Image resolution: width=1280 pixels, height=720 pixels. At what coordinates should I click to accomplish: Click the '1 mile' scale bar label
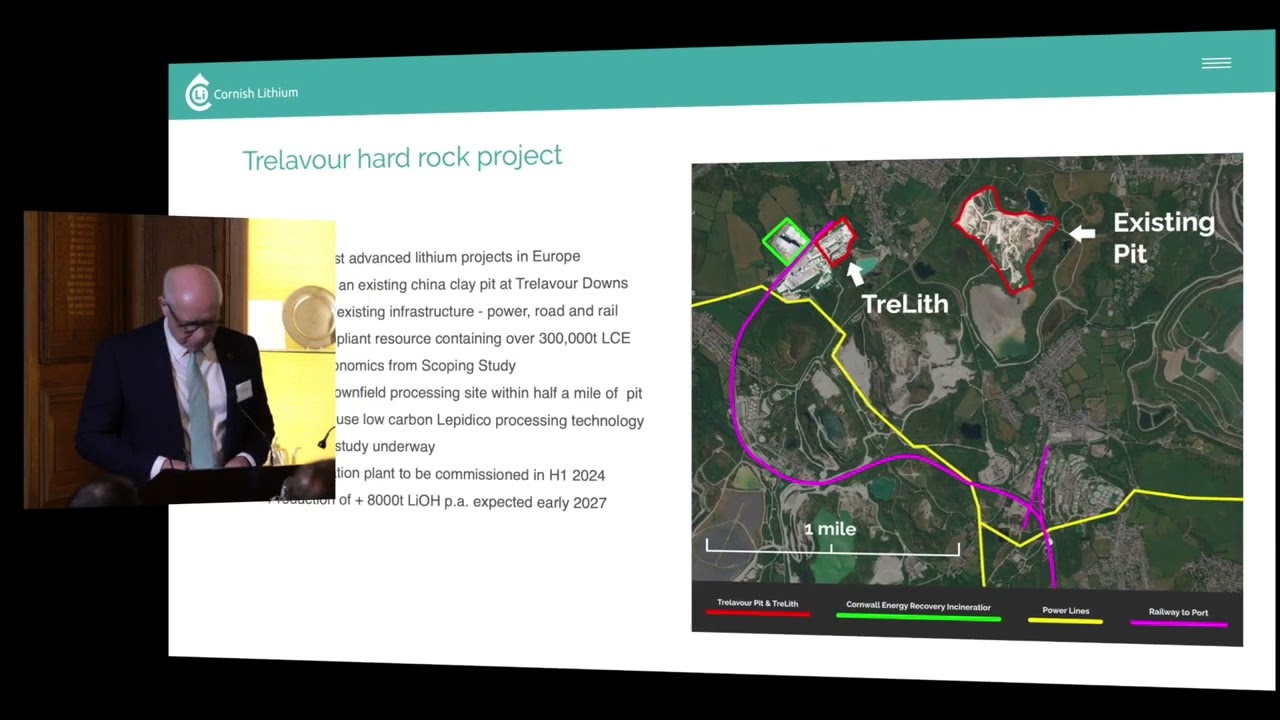pos(830,529)
